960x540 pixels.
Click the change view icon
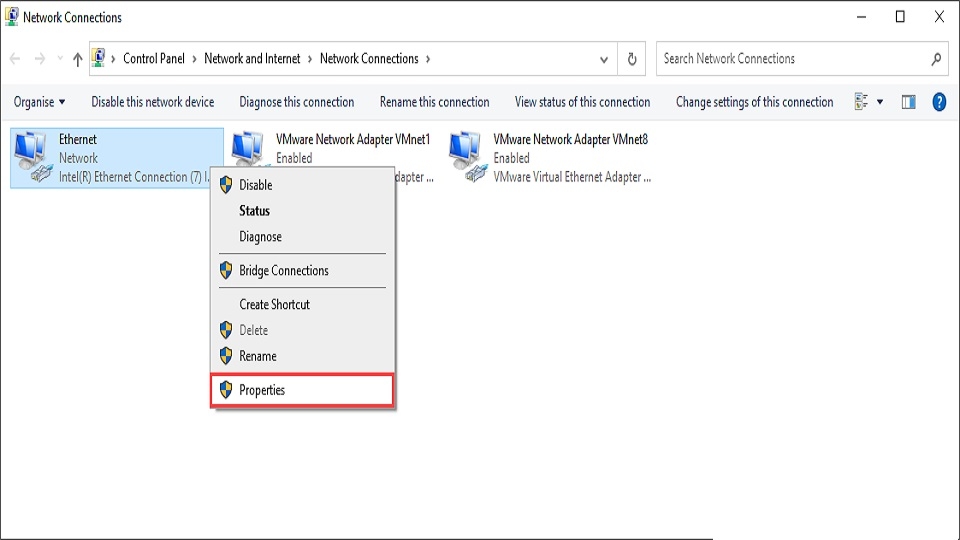[861, 102]
